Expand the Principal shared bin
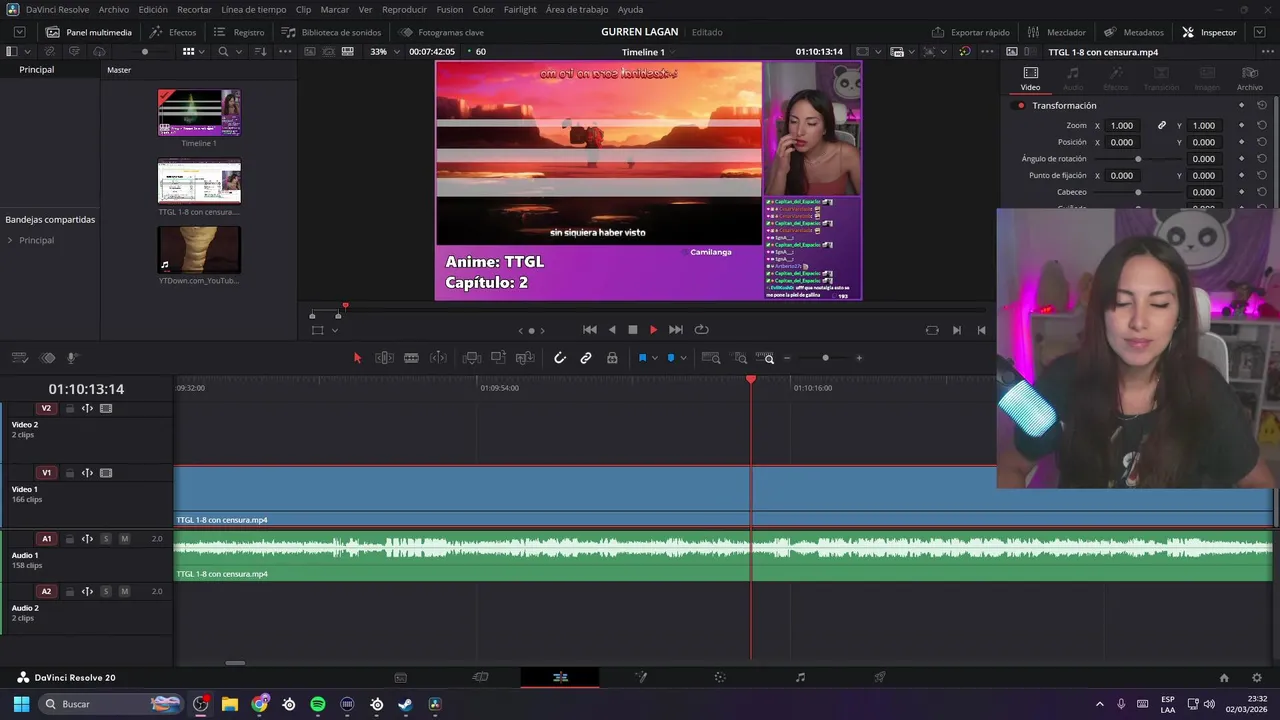1280x720 pixels. pyautogui.click(x=10, y=240)
